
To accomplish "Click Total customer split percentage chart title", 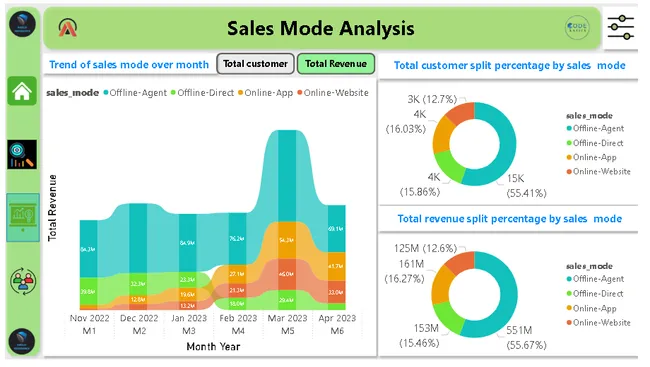I will [x=509, y=66].
